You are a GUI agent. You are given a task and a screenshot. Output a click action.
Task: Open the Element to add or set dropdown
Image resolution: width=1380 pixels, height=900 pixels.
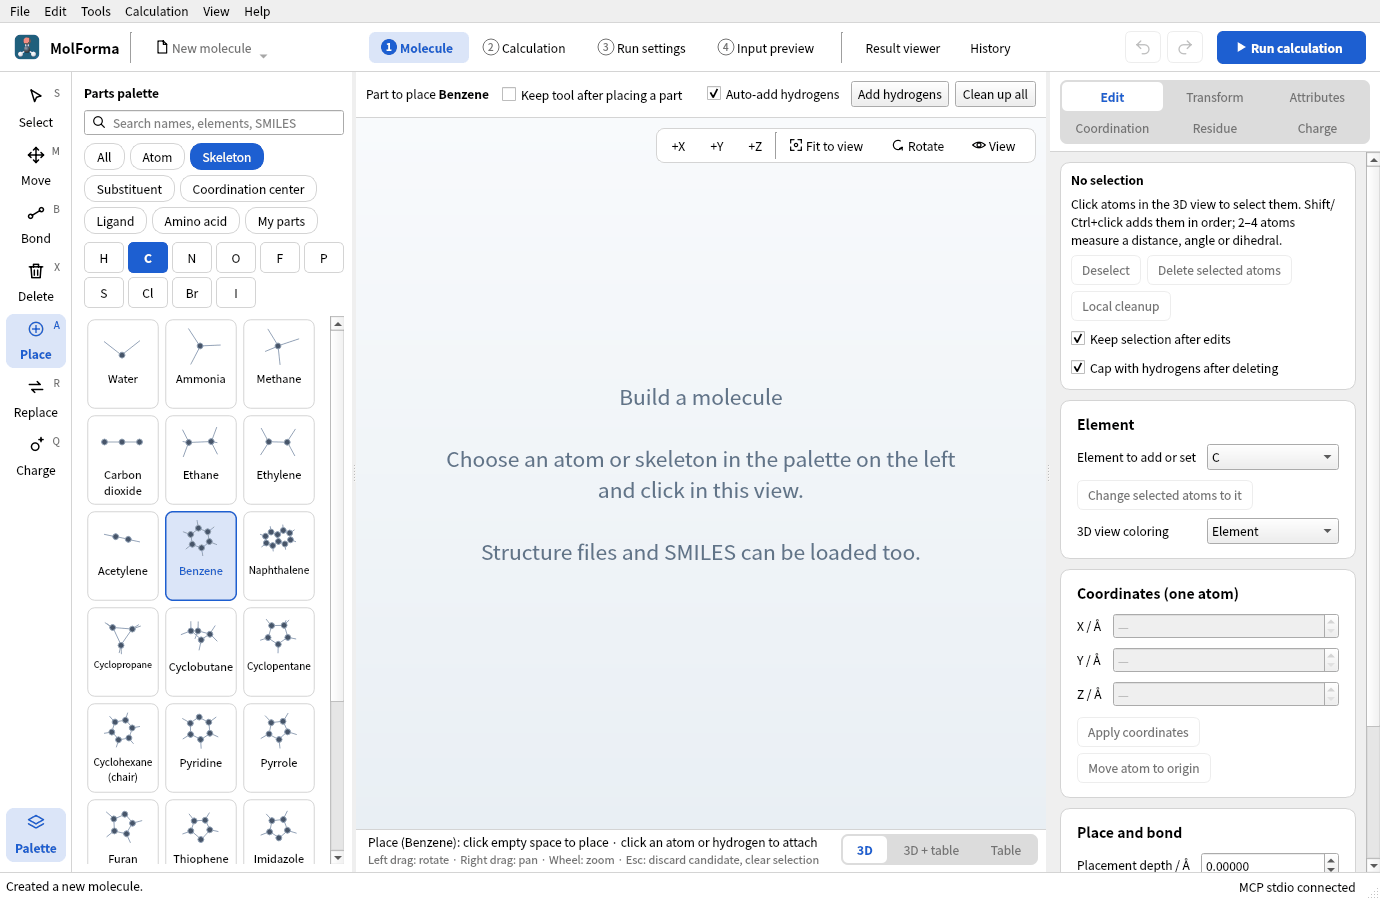point(1272,457)
